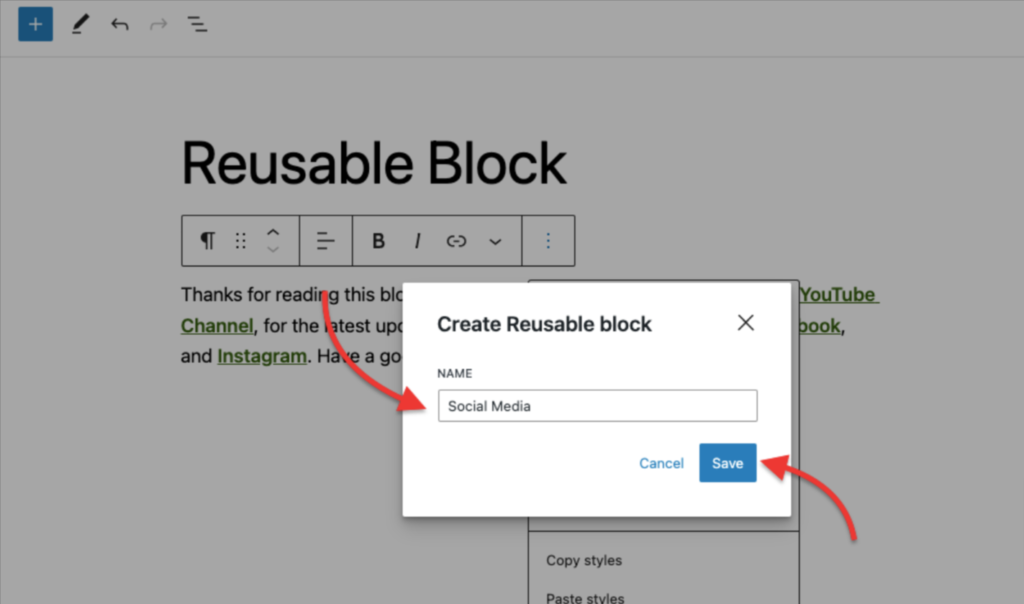The image size is (1024, 604).
Task: Toggle bold formatting
Action: pos(378,241)
